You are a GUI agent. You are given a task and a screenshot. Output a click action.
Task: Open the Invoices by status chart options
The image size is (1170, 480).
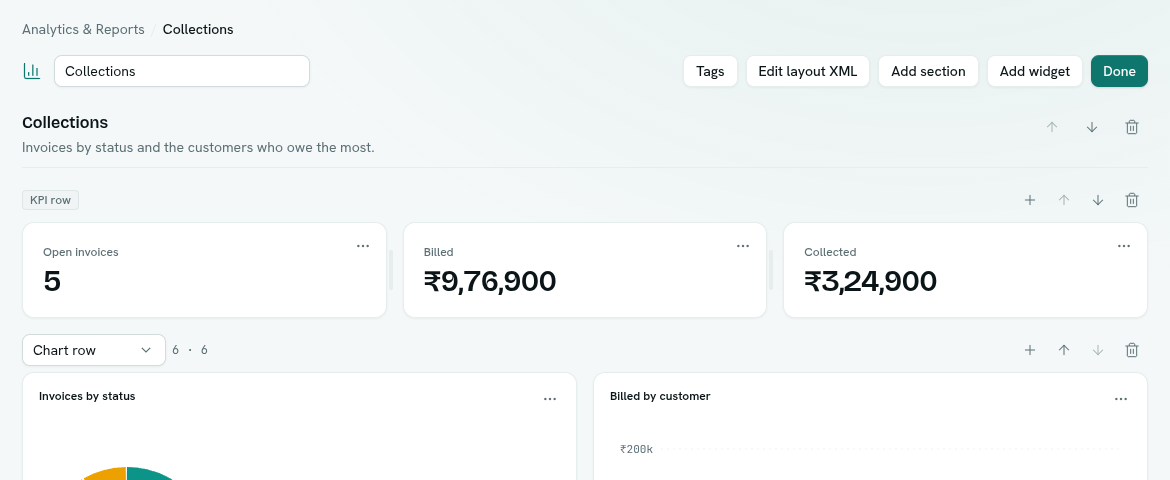point(550,399)
